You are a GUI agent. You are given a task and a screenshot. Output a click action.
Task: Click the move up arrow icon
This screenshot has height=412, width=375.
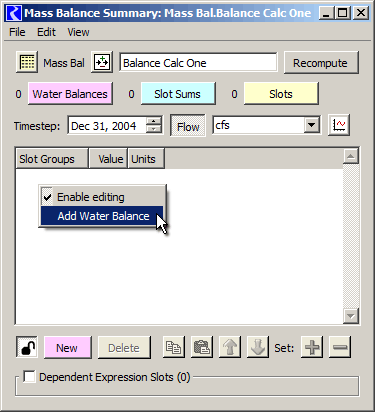point(230,347)
